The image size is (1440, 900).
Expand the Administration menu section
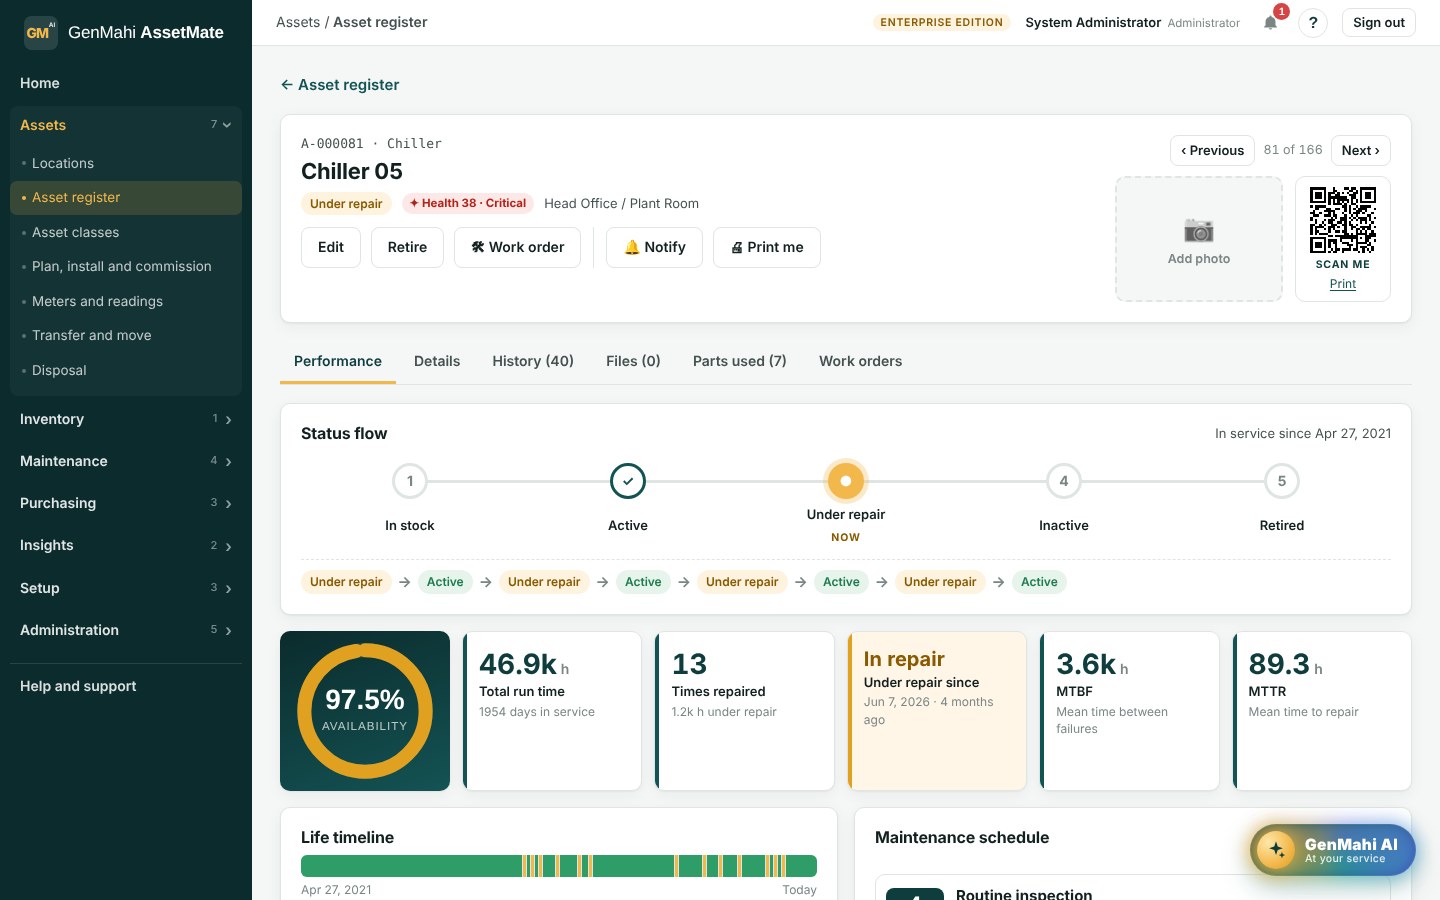click(x=126, y=630)
